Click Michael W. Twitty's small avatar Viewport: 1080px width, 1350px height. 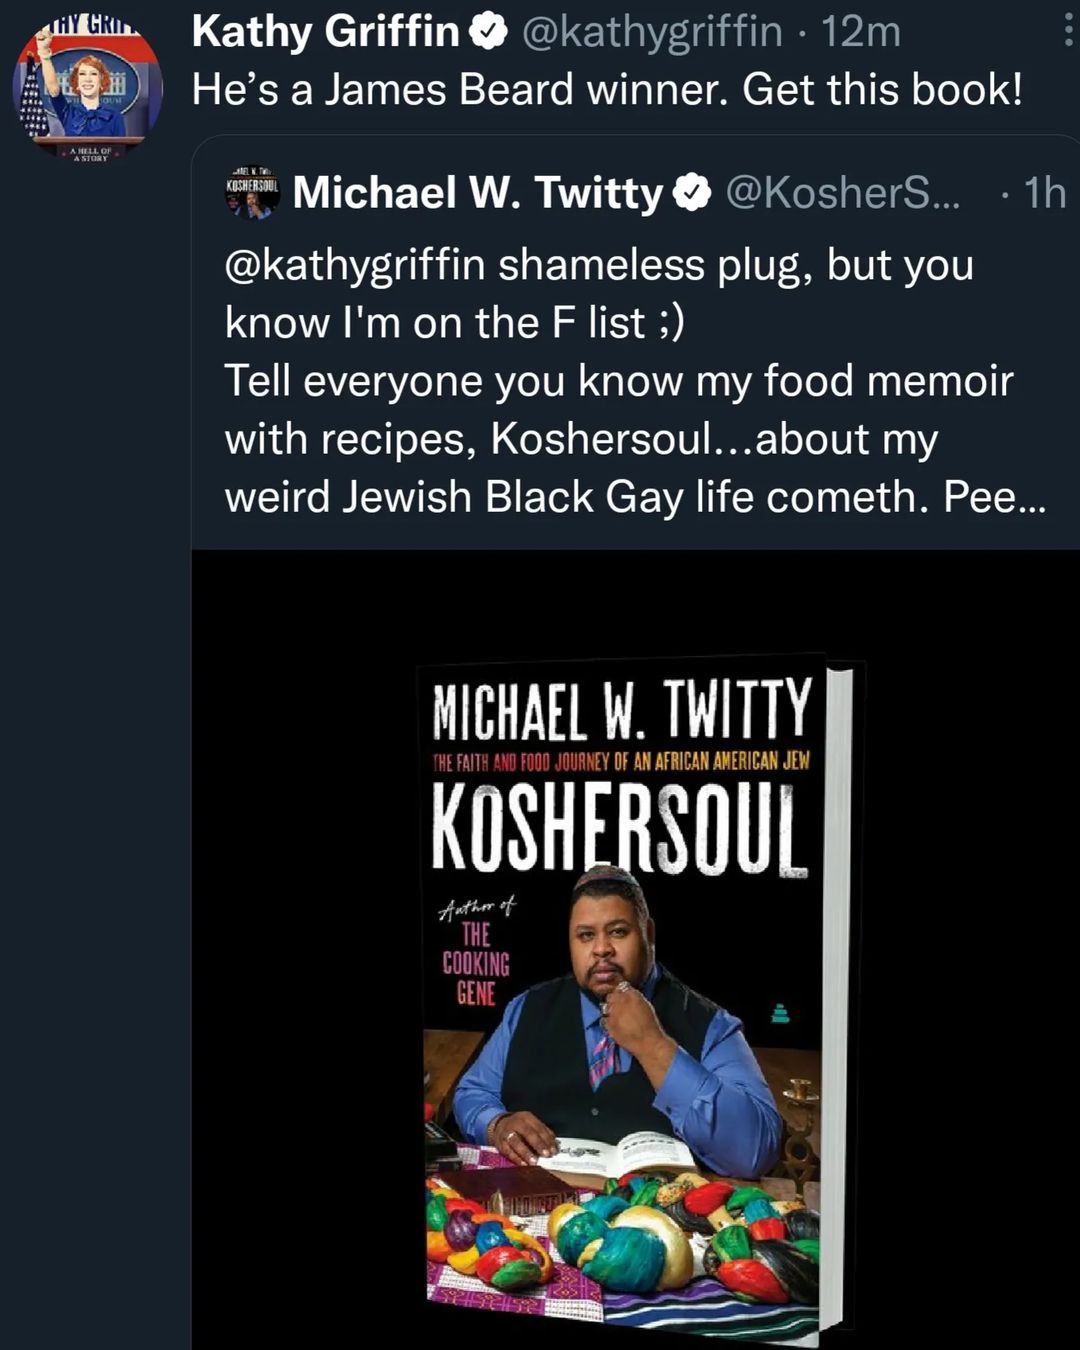point(253,192)
